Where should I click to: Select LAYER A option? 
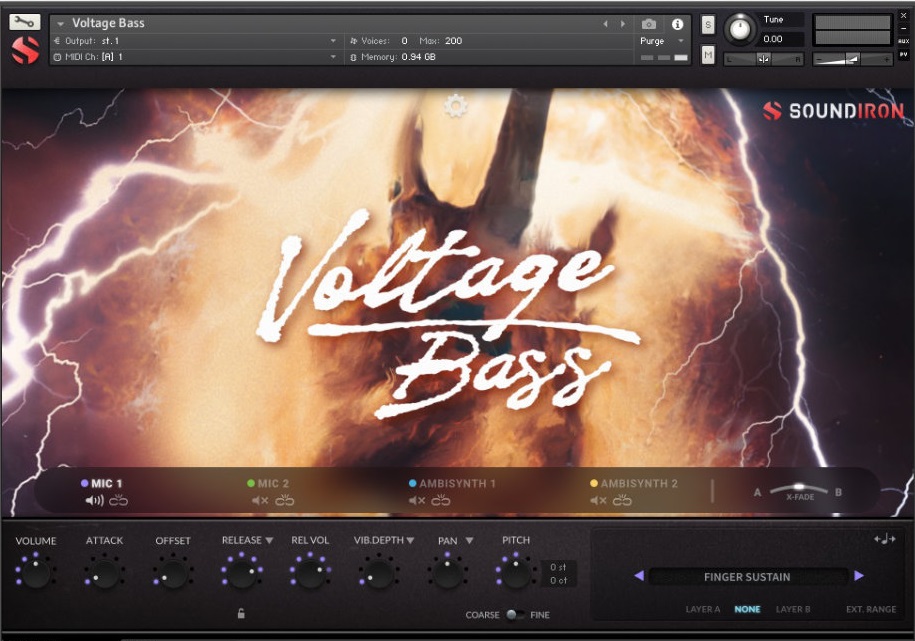703,609
